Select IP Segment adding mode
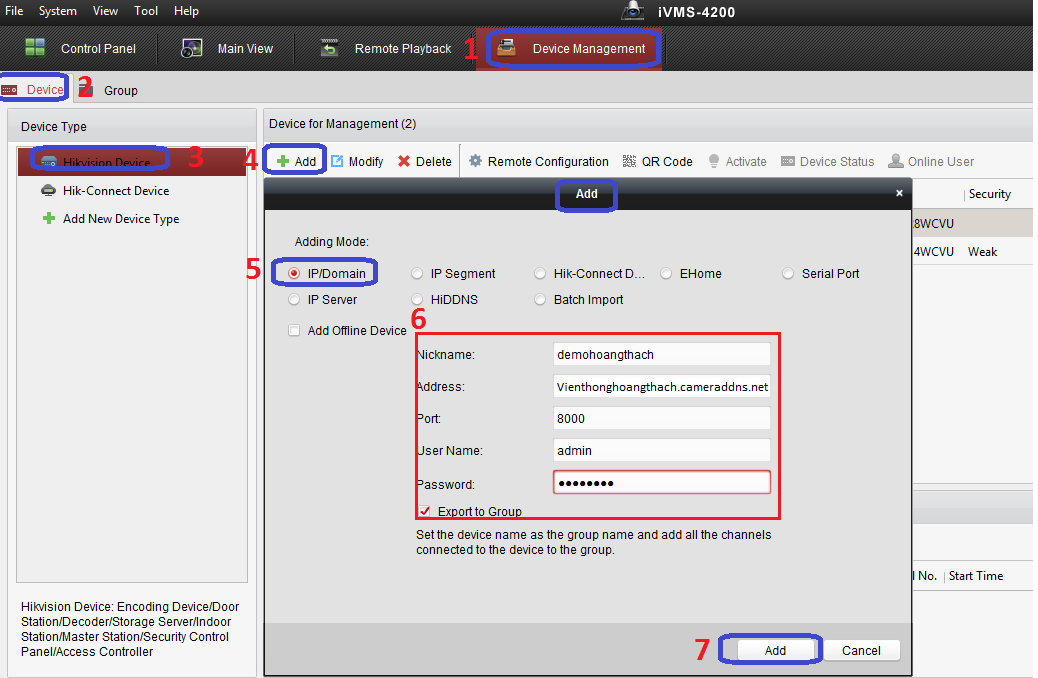1038x678 pixels. click(417, 273)
